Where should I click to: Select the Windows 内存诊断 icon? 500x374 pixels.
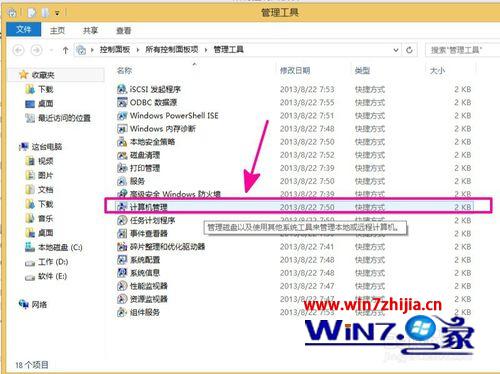[x=122, y=128]
